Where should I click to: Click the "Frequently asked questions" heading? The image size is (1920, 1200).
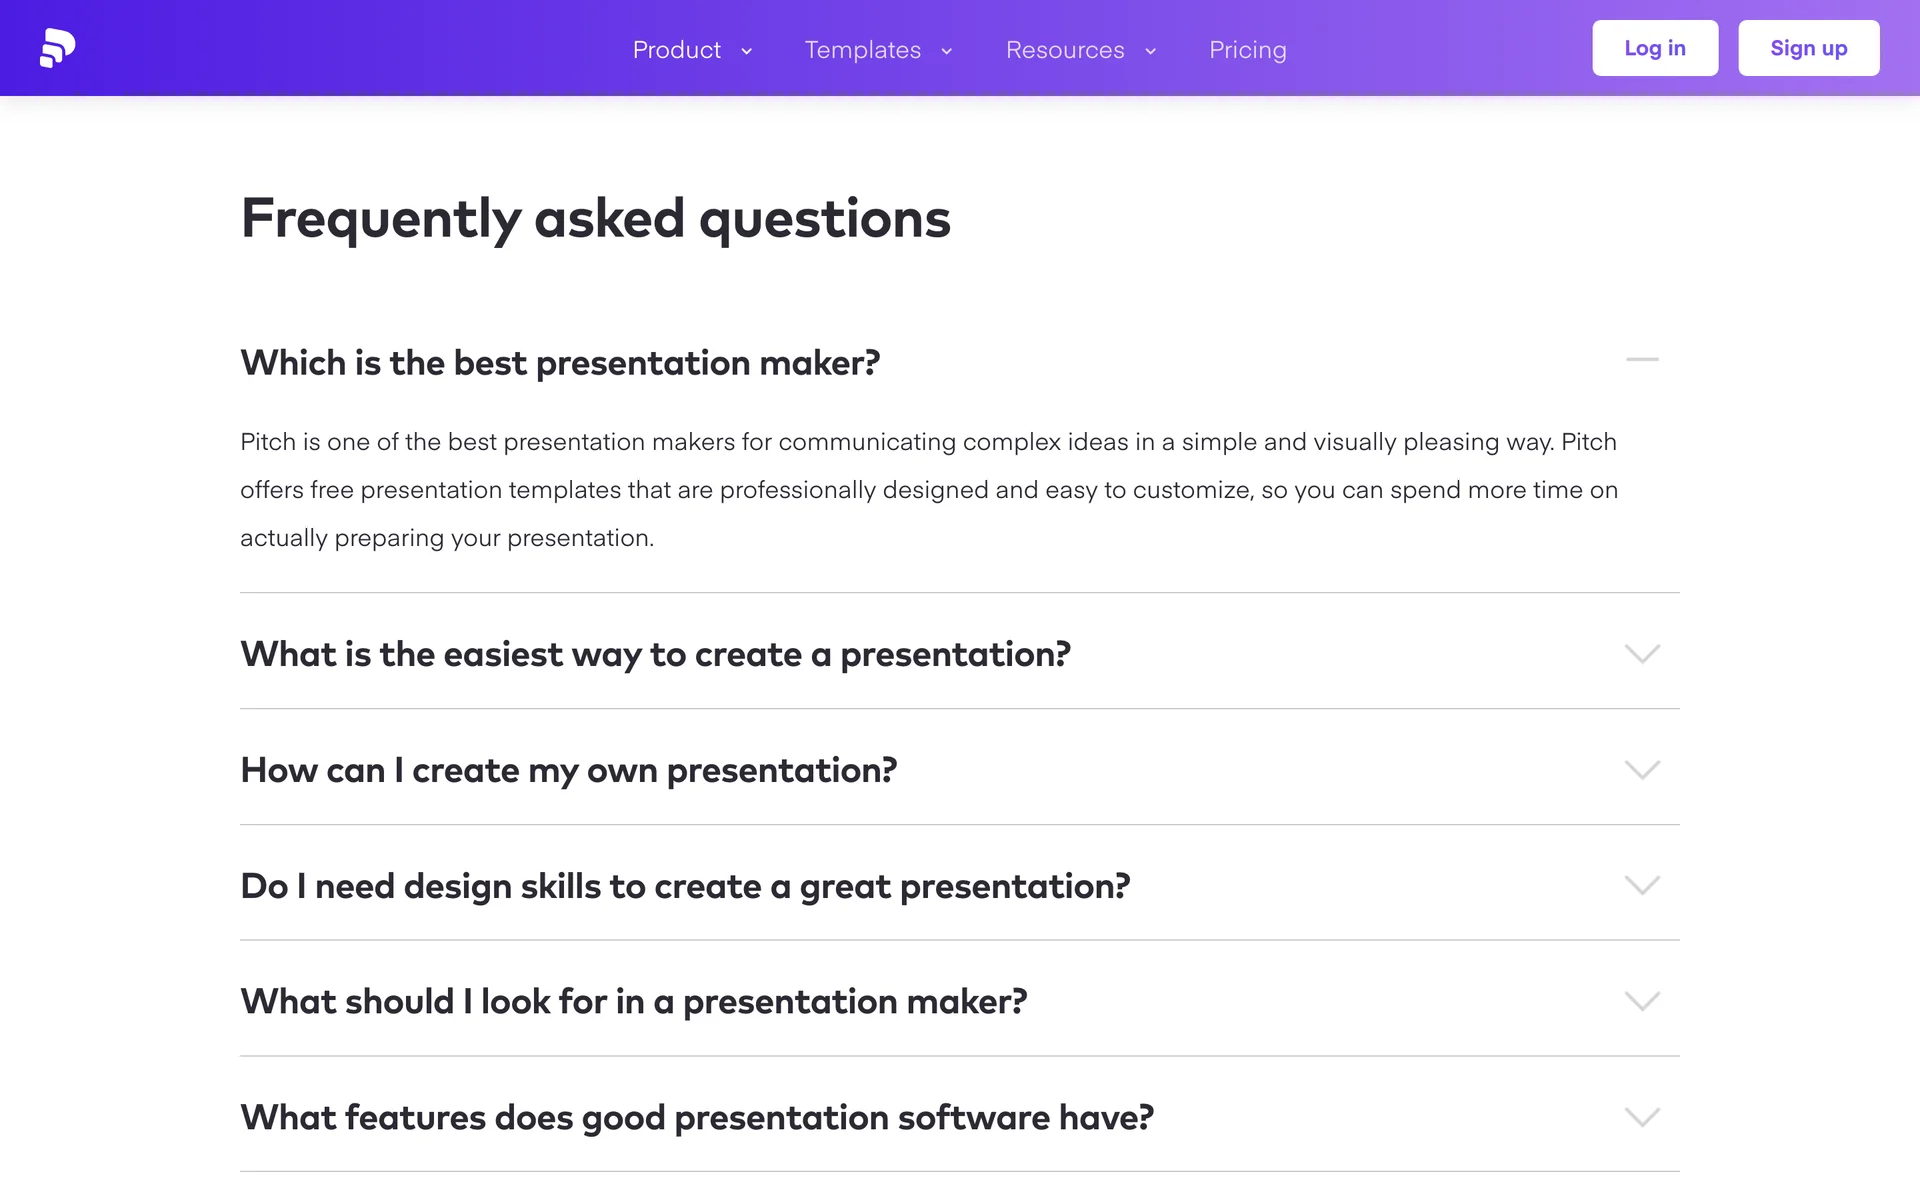click(x=595, y=218)
